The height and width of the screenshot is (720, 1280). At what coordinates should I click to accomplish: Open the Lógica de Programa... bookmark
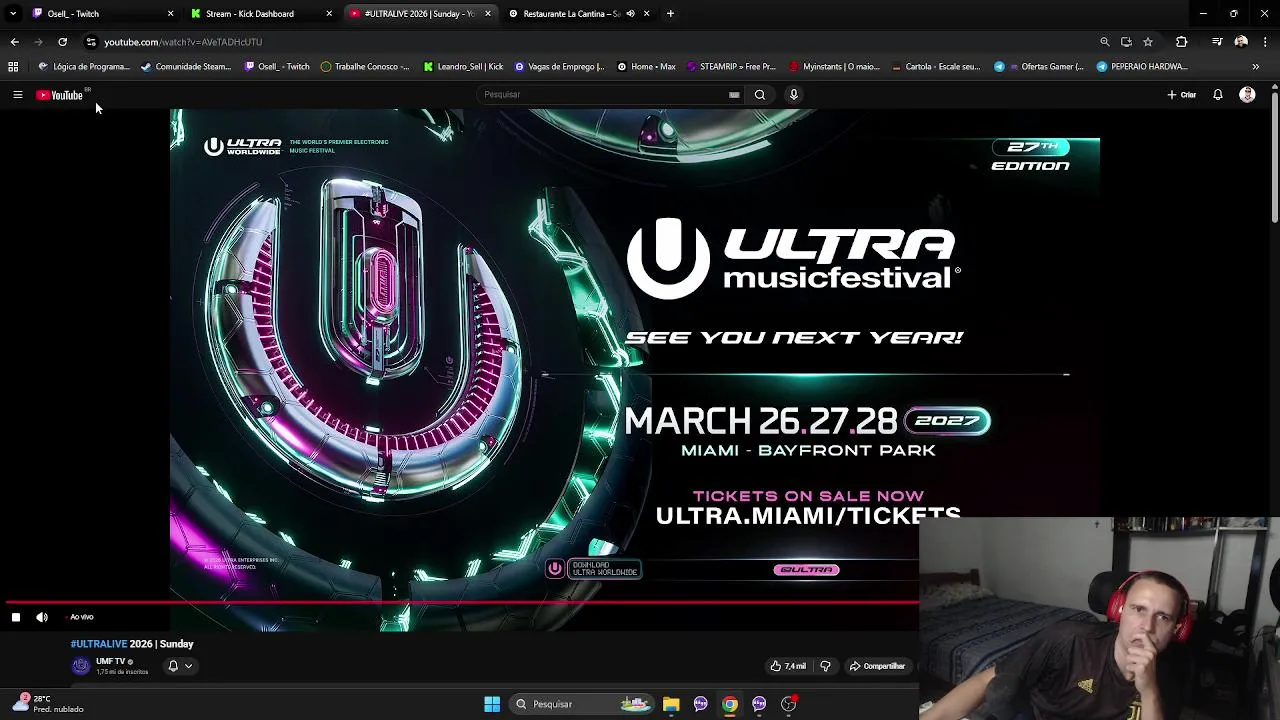pyautogui.click(x=84, y=67)
